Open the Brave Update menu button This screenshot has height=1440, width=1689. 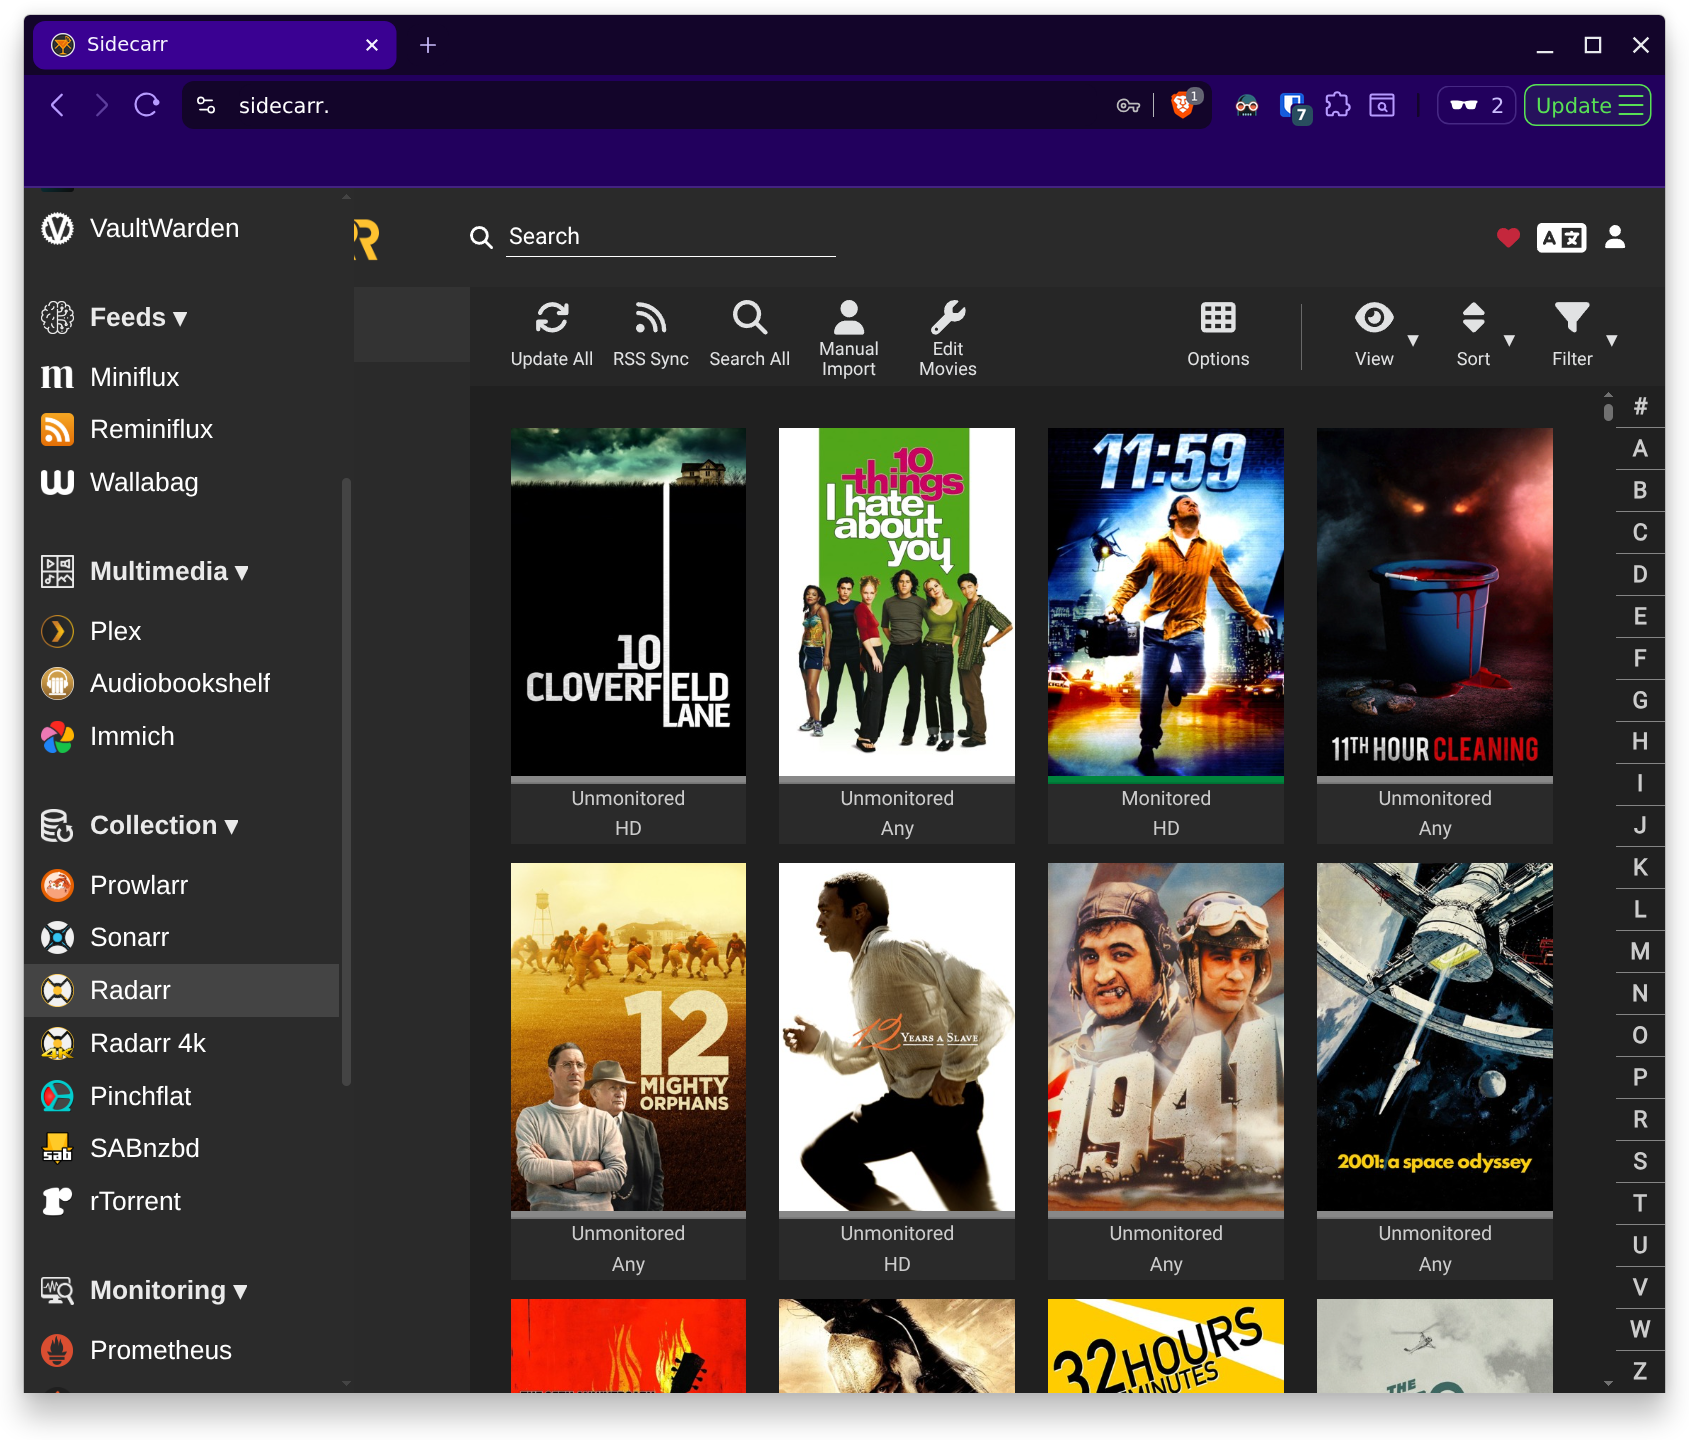point(1587,105)
